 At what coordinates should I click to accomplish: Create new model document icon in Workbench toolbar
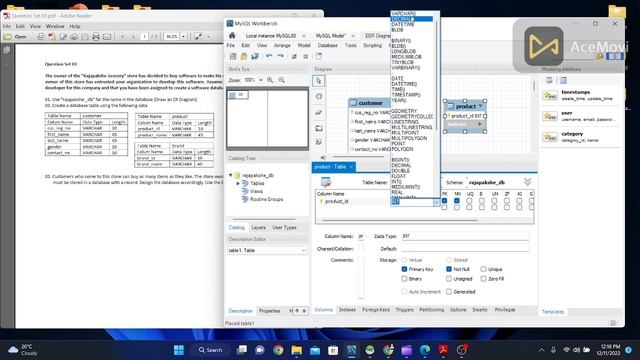pyautogui.click(x=233, y=56)
